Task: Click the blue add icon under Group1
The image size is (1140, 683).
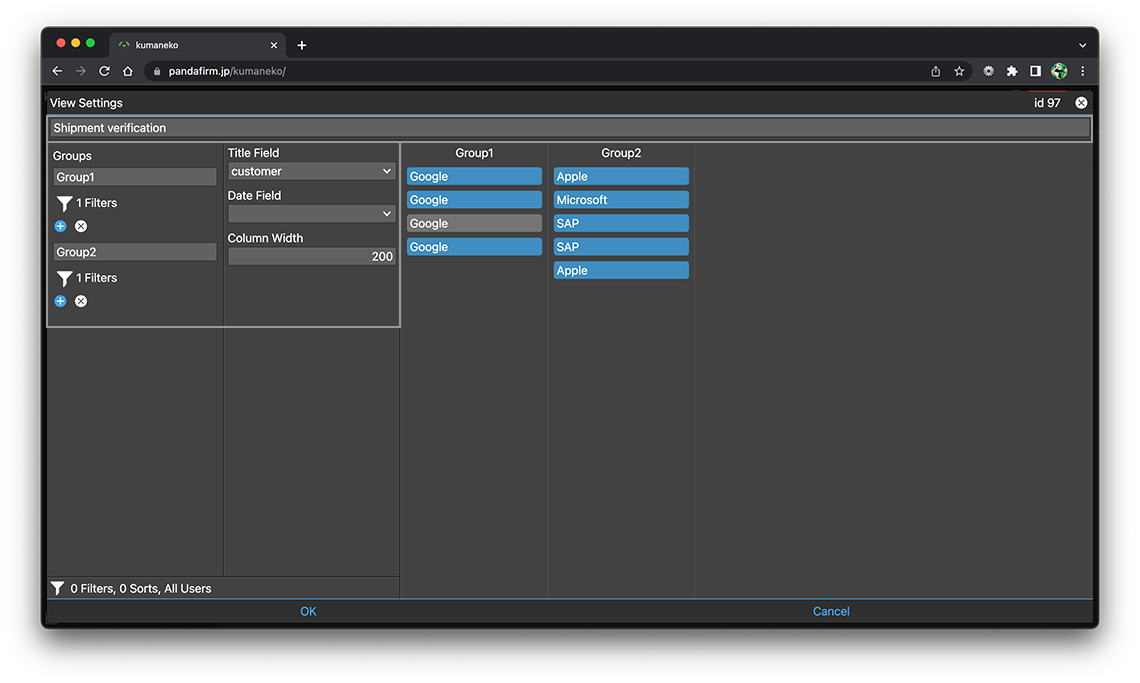Action: pyautogui.click(x=60, y=226)
